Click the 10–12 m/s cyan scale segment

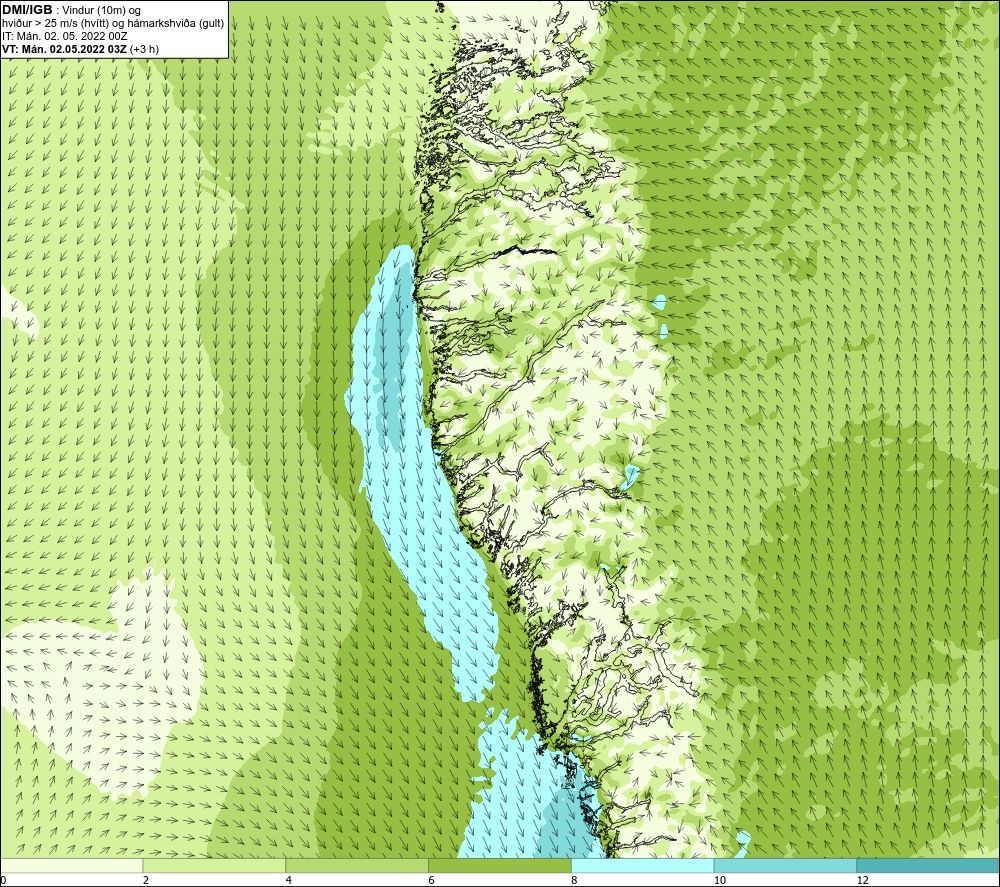click(786, 865)
